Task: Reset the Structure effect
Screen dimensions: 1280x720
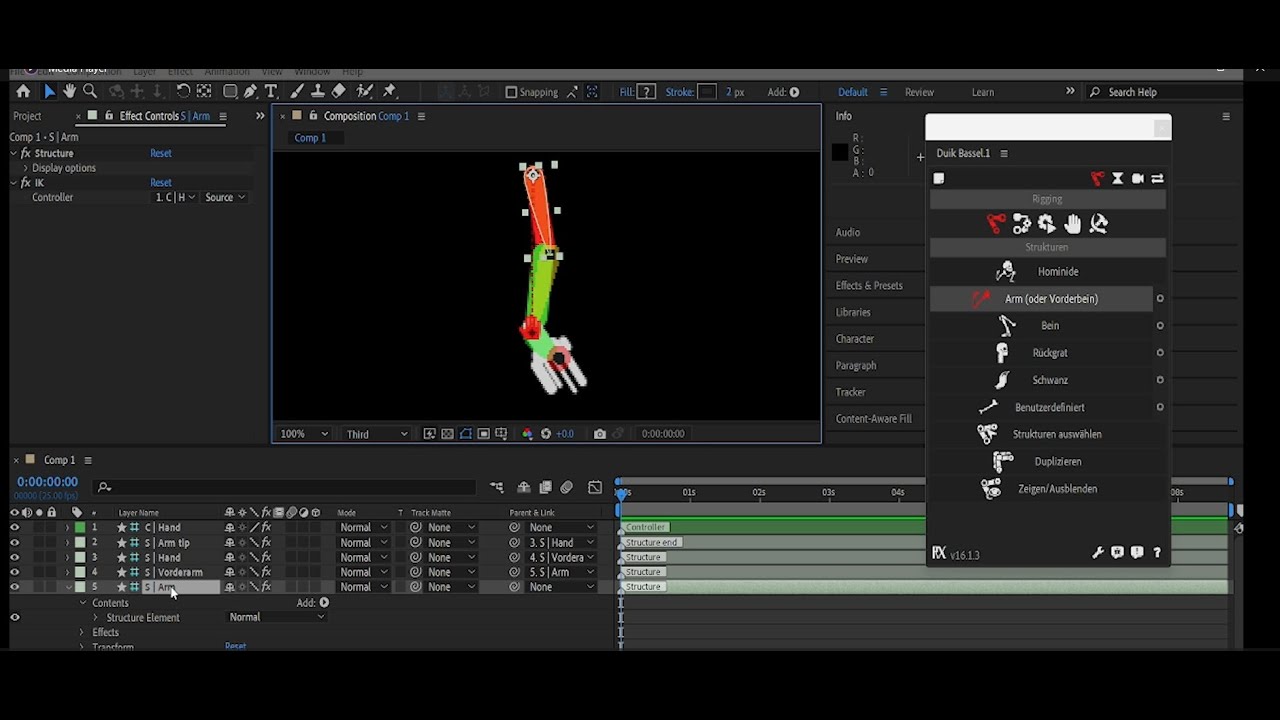Action: click(x=161, y=153)
